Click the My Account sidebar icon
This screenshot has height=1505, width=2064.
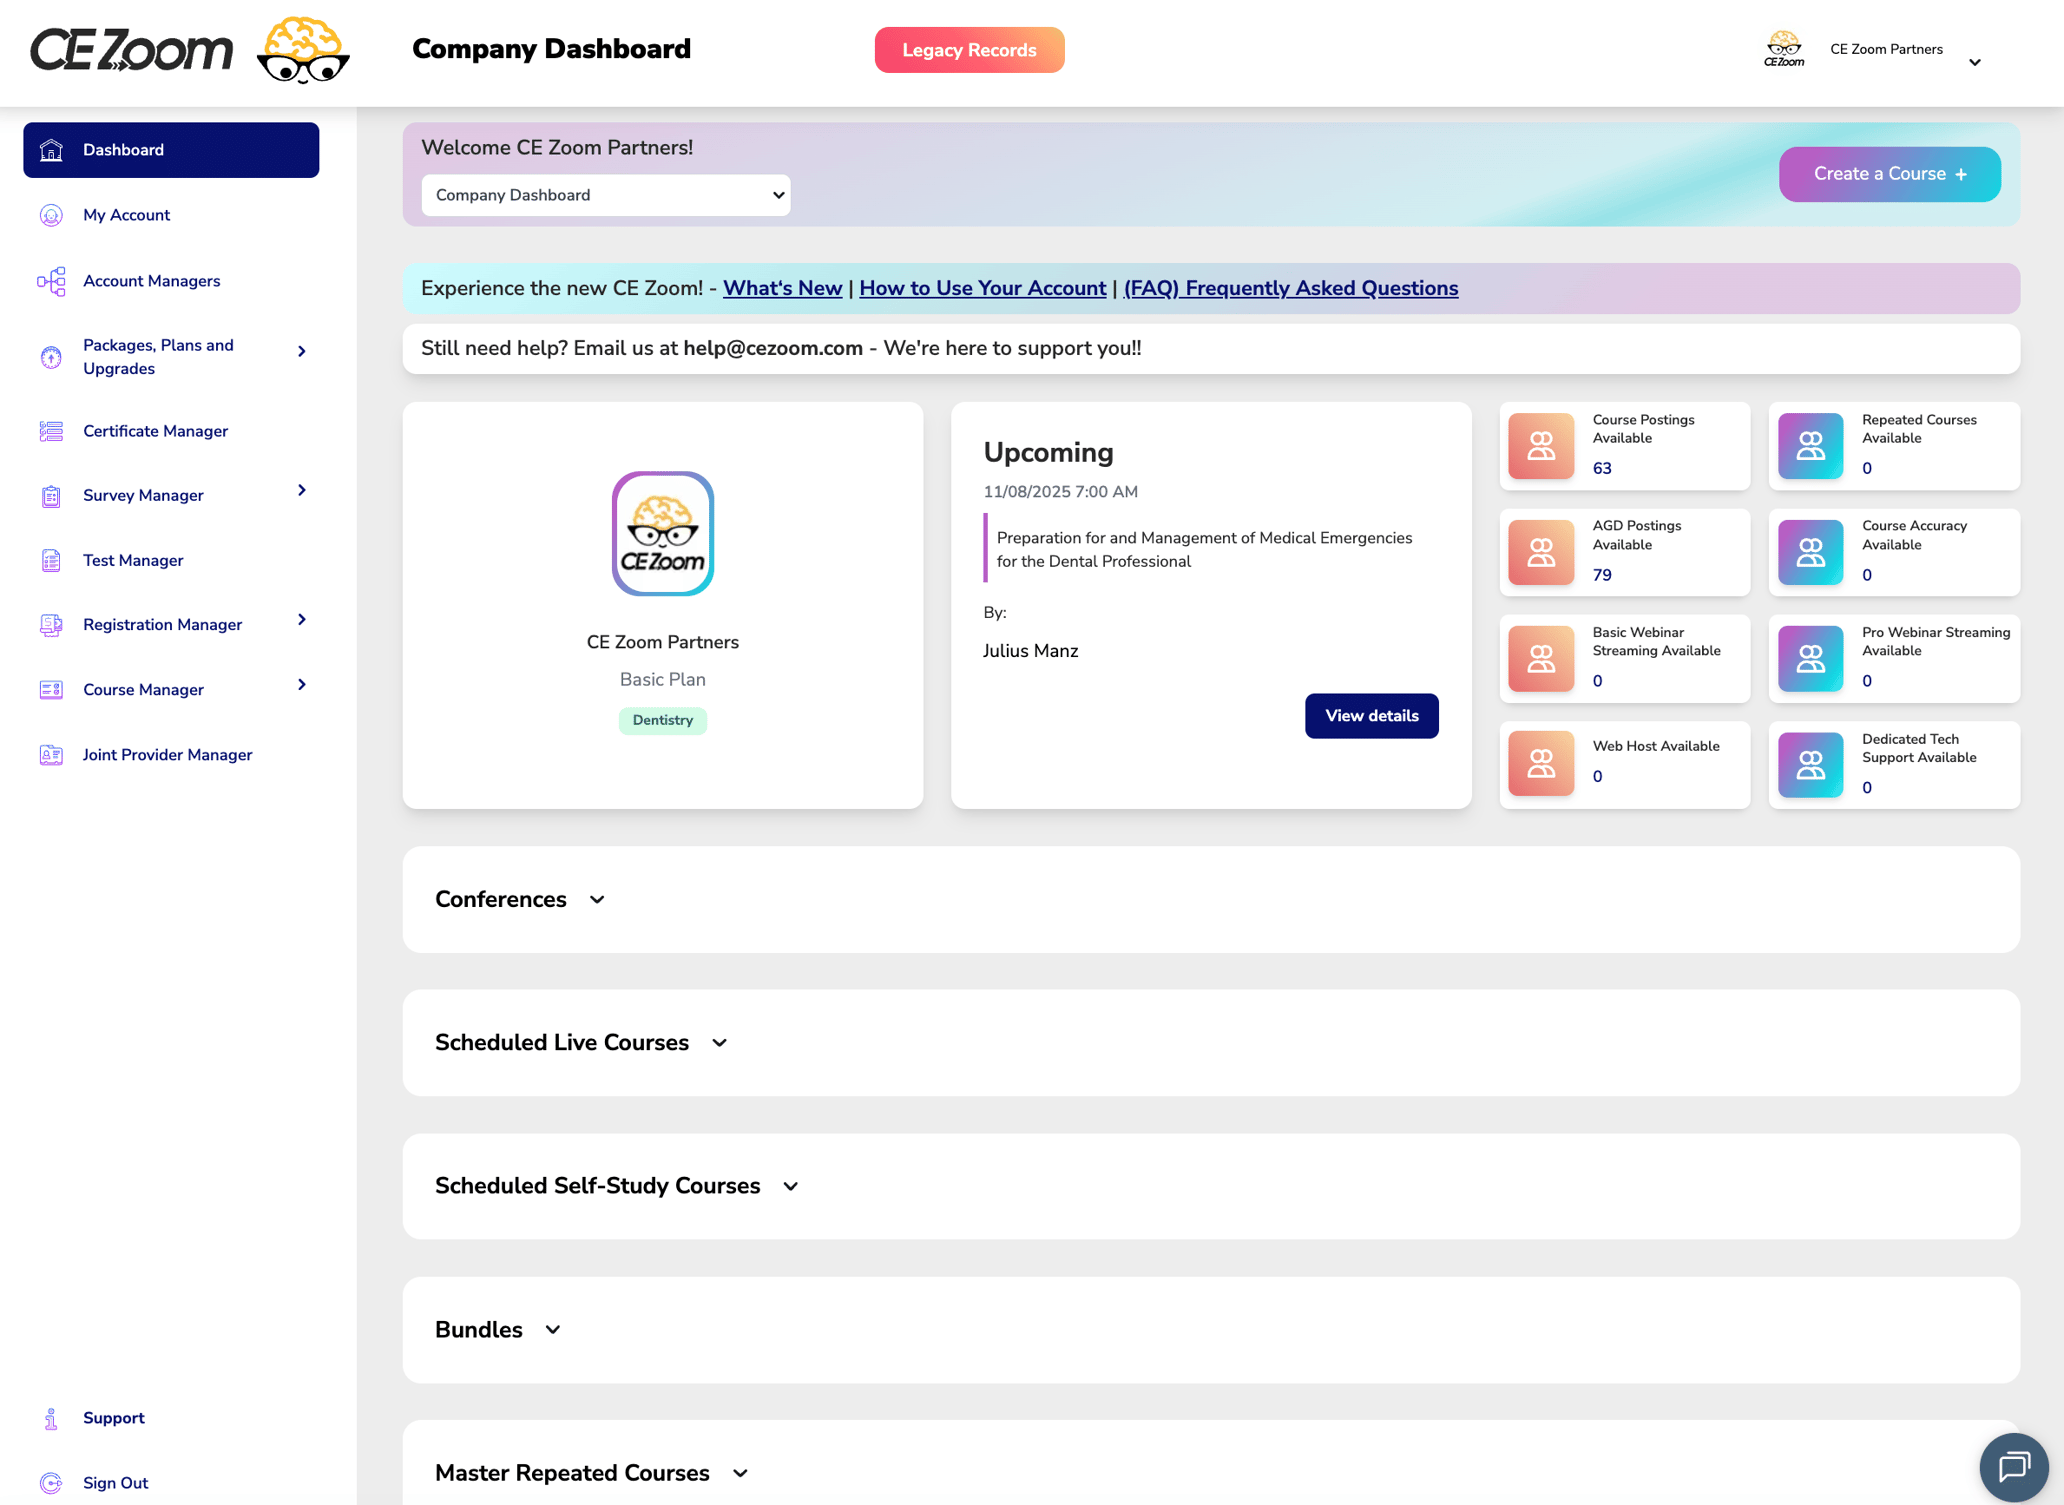coord(50,215)
